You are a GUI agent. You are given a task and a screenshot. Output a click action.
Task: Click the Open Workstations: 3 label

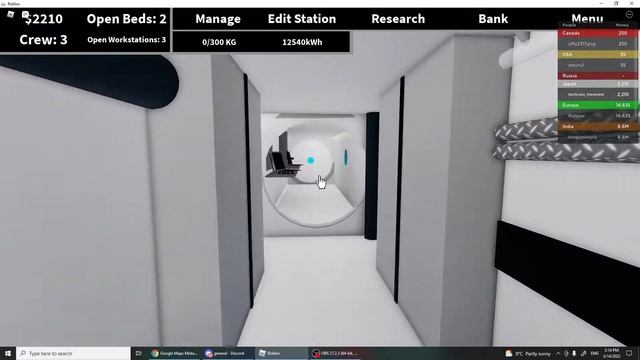pyautogui.click(x=127, y=40)
